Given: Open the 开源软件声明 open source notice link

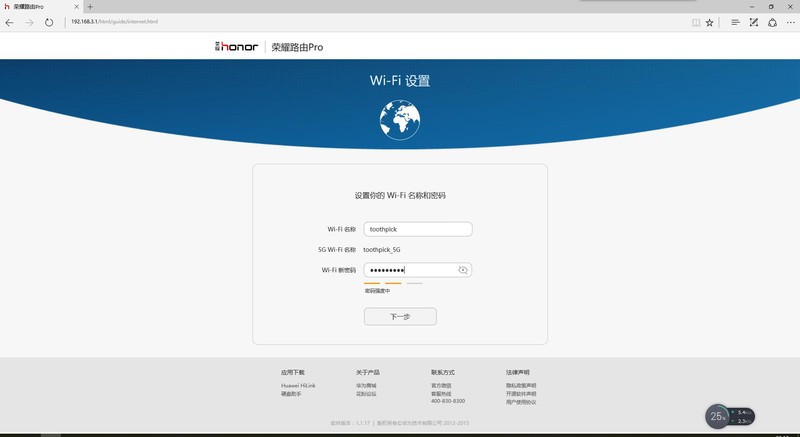Looking at the screenshot, I should [521, 394].
